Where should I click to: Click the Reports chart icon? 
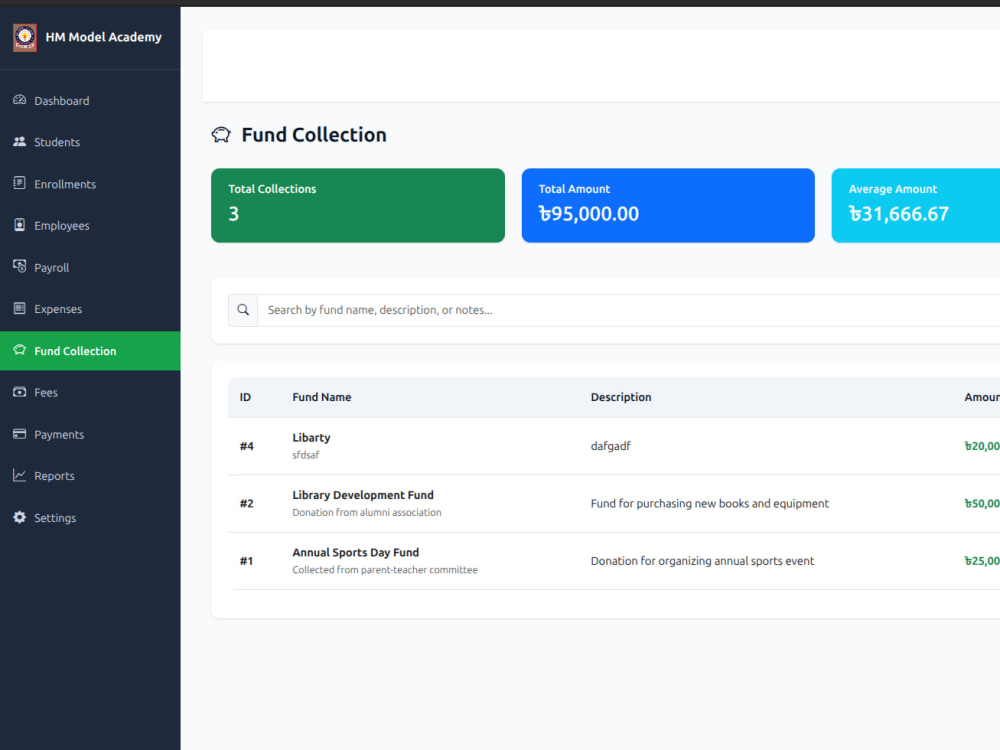[20, 475]
